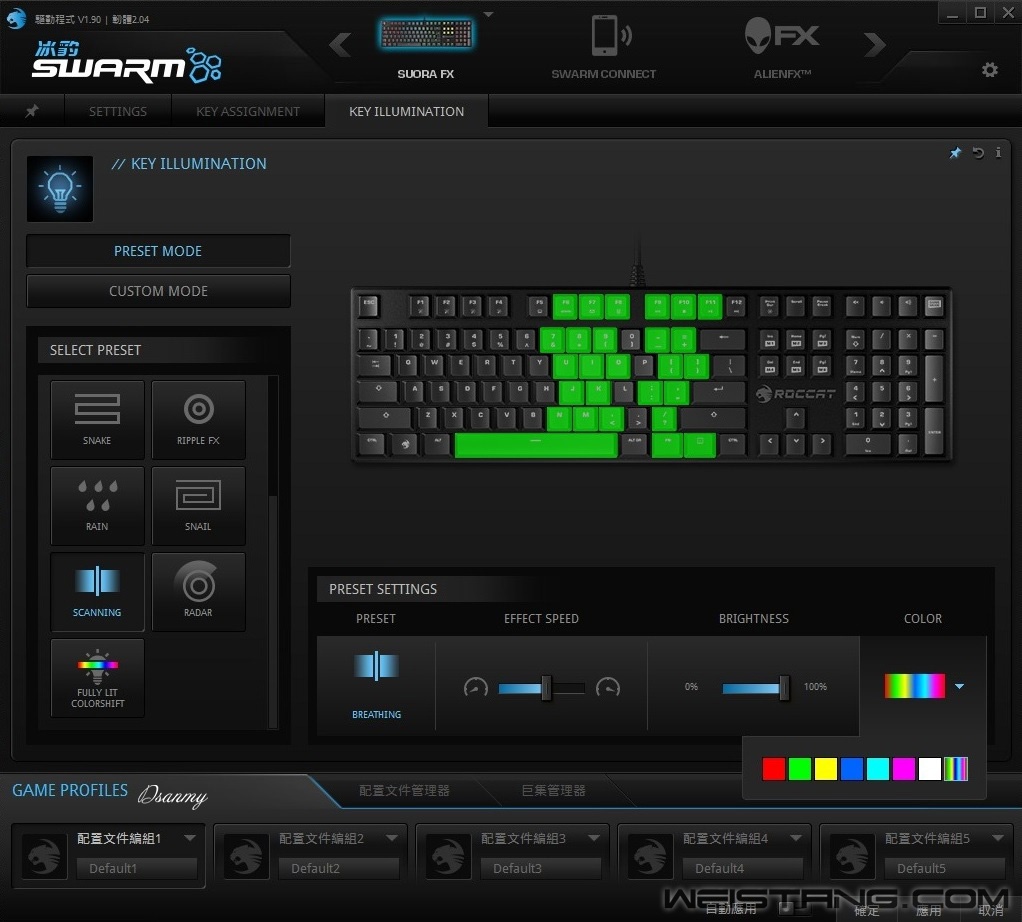Decrease effect speed using slow gauge icon
The height and width of the screenshot is (922, 1022).
476,687
